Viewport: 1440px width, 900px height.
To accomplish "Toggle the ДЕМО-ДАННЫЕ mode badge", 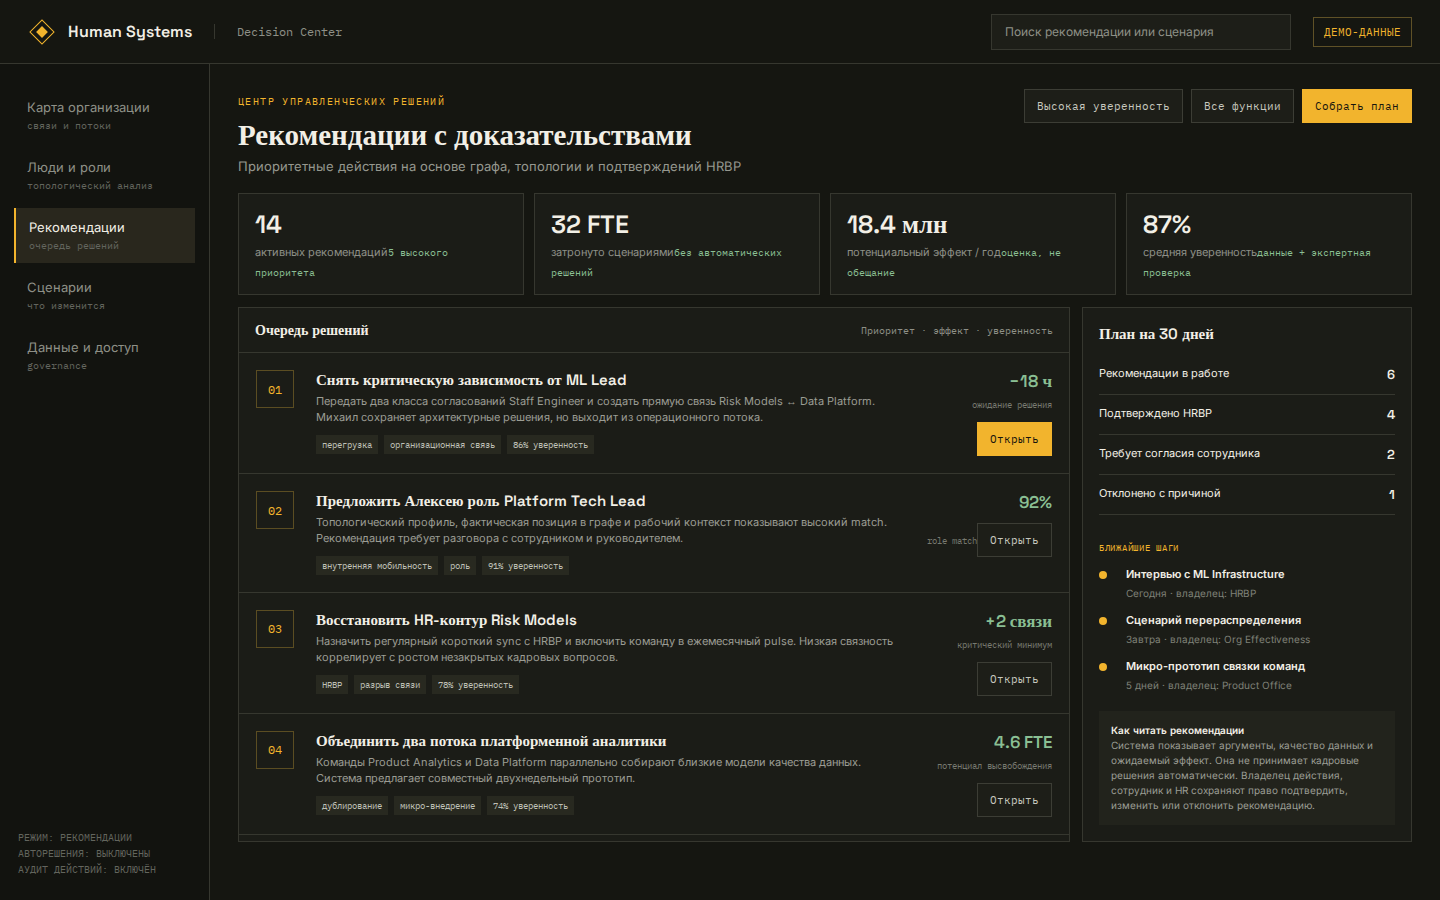I will pyautogui.click(x=1362, y=32).
